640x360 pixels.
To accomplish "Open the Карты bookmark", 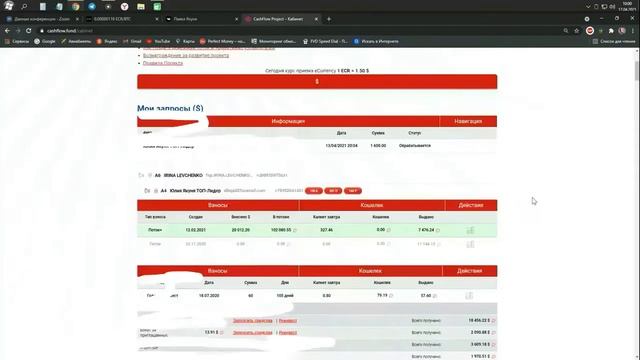I will pos(185,41).
